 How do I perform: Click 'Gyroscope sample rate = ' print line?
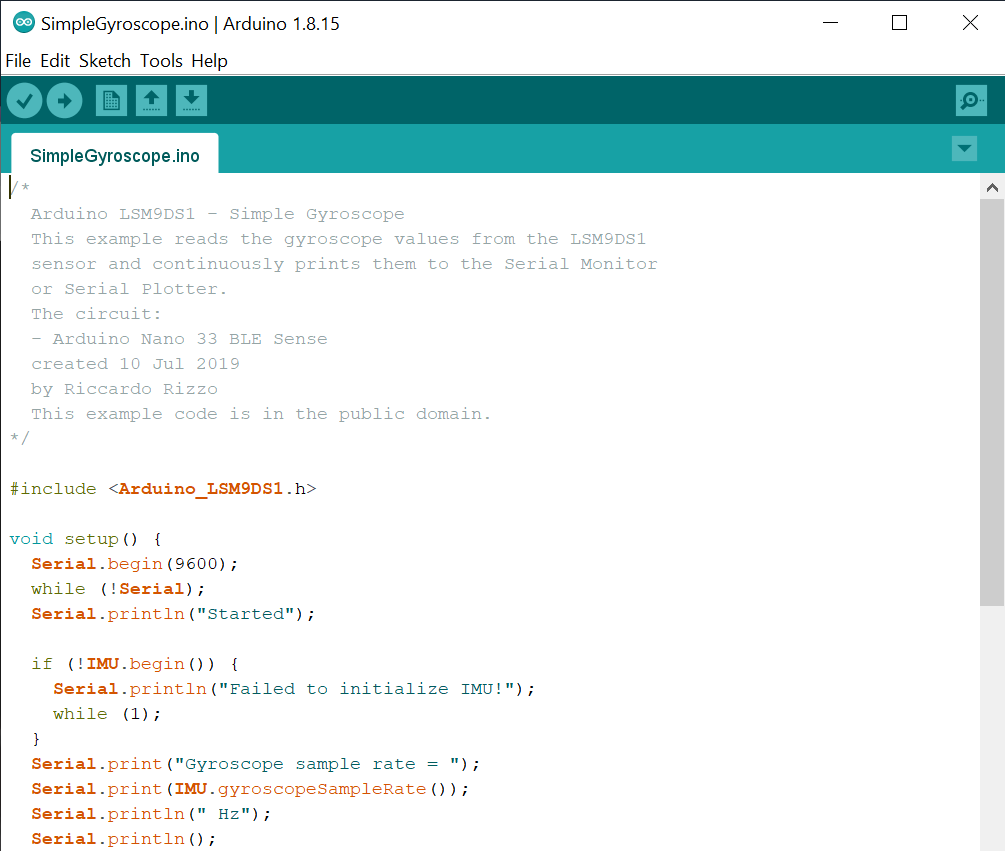click(255, 764)
